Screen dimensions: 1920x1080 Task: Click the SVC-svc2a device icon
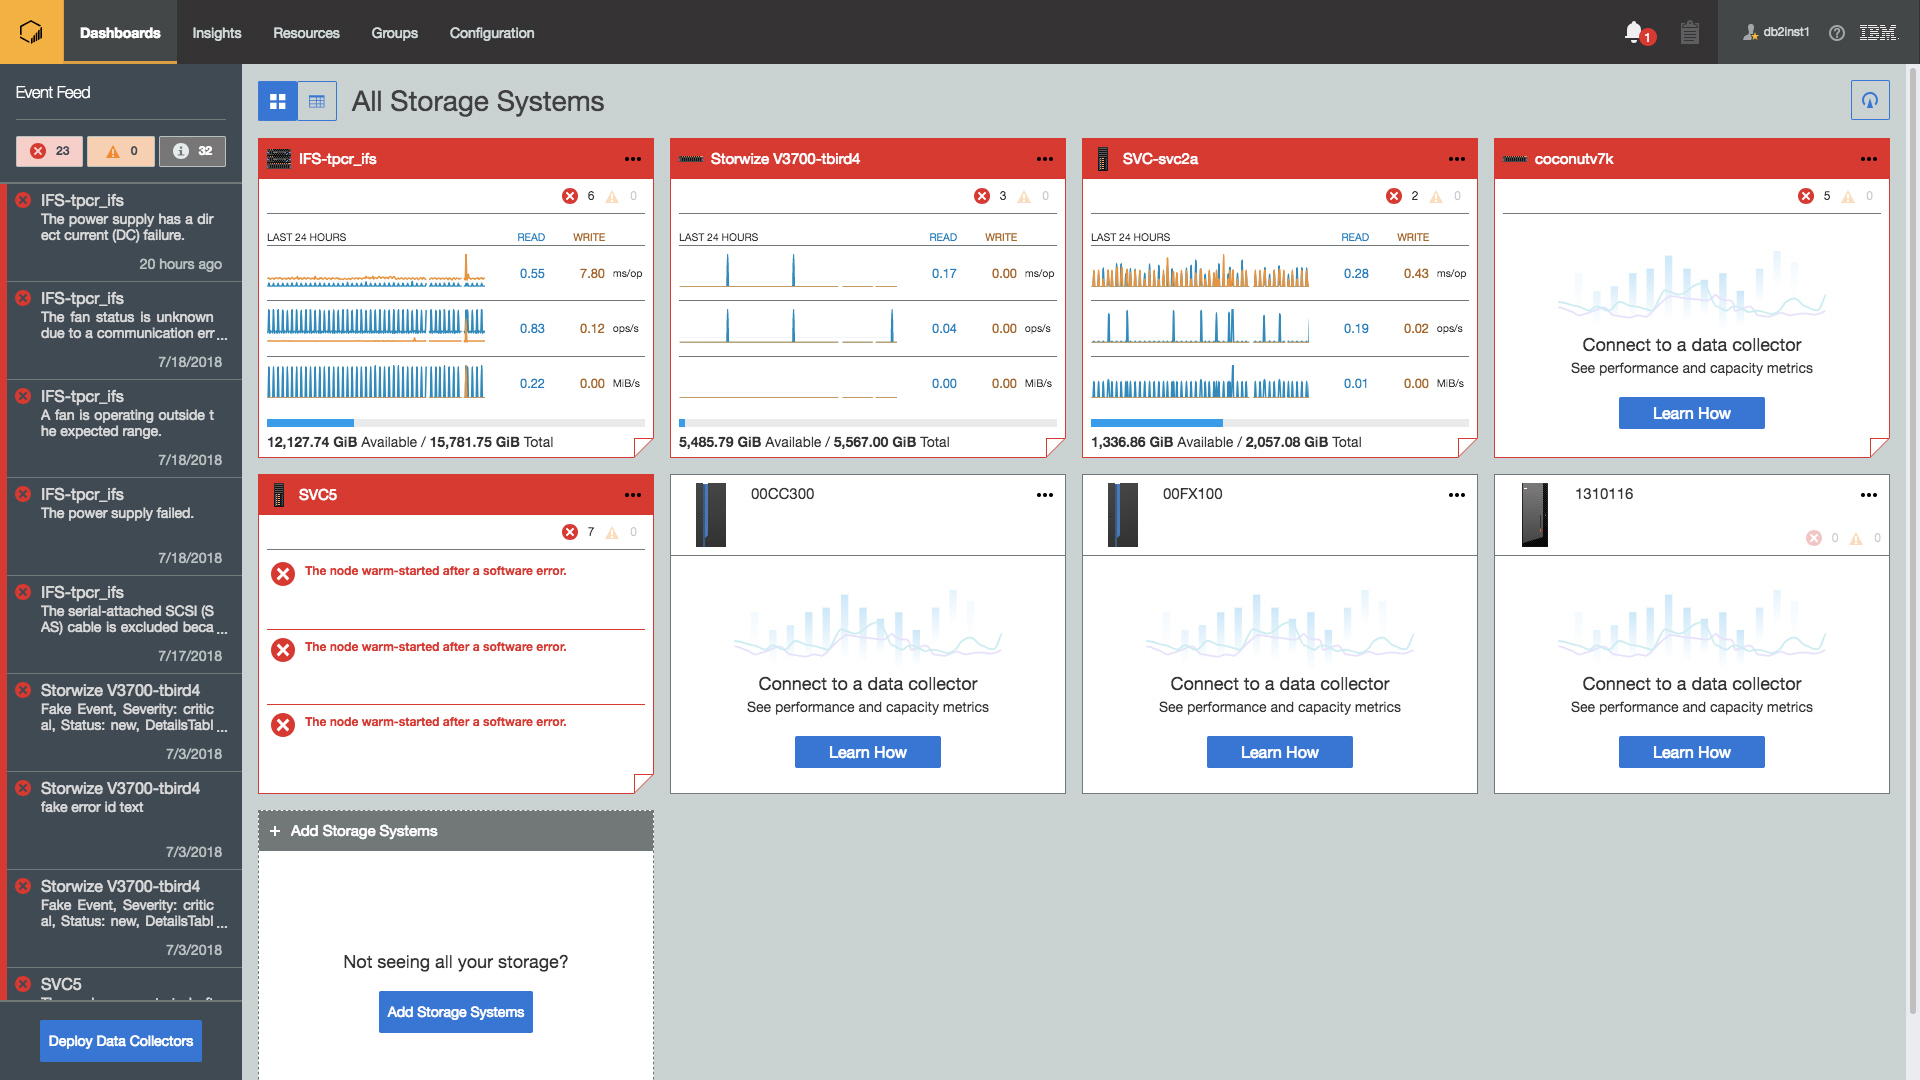1103,159
